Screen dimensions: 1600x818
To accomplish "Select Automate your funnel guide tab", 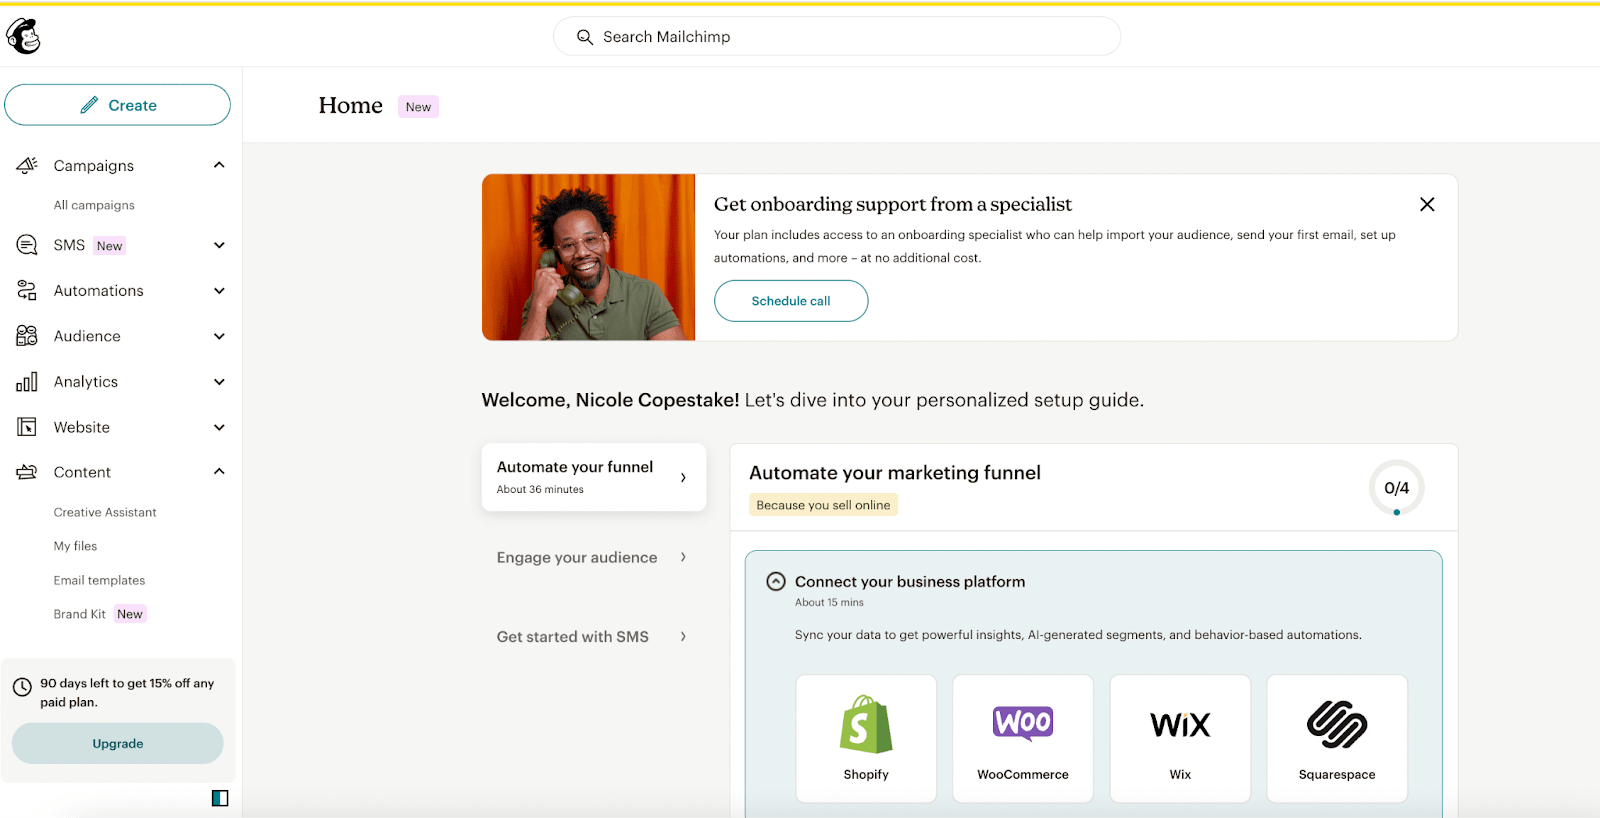I will [594, 477].
